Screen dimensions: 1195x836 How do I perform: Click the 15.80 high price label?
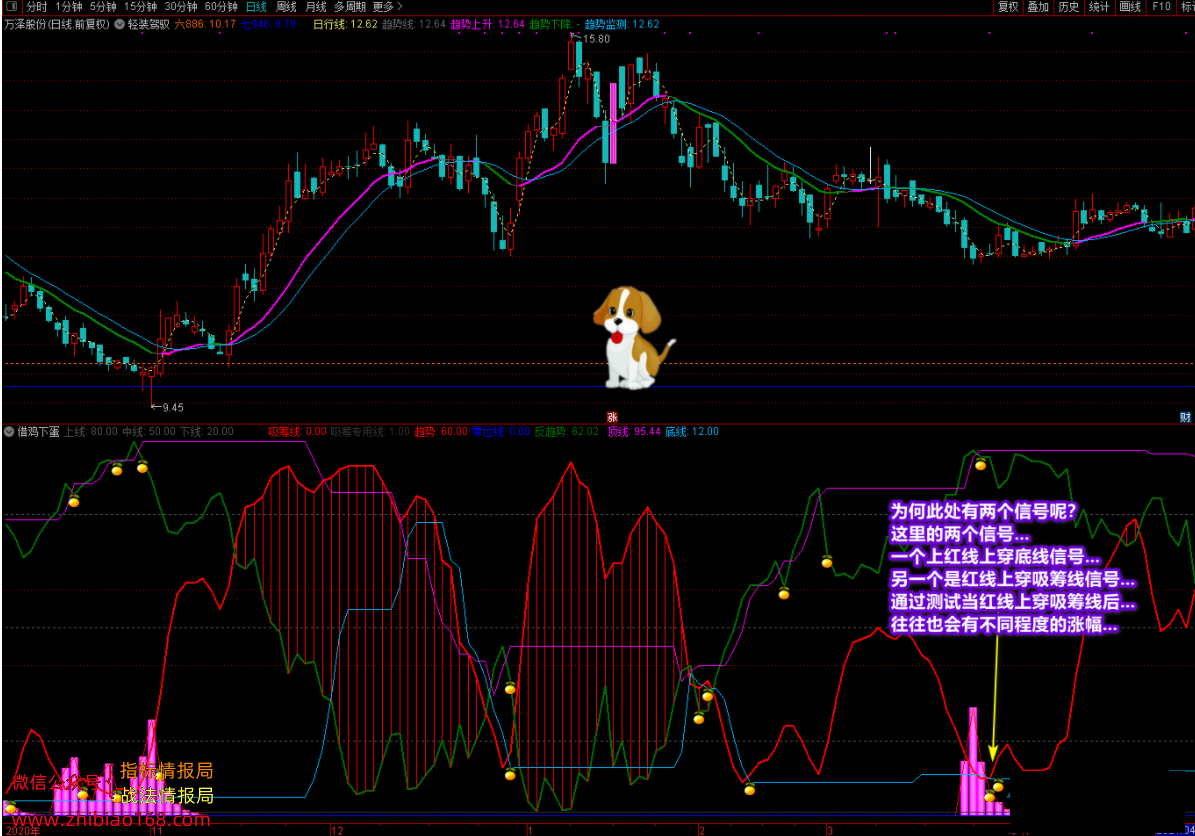(x=596, y=39)
